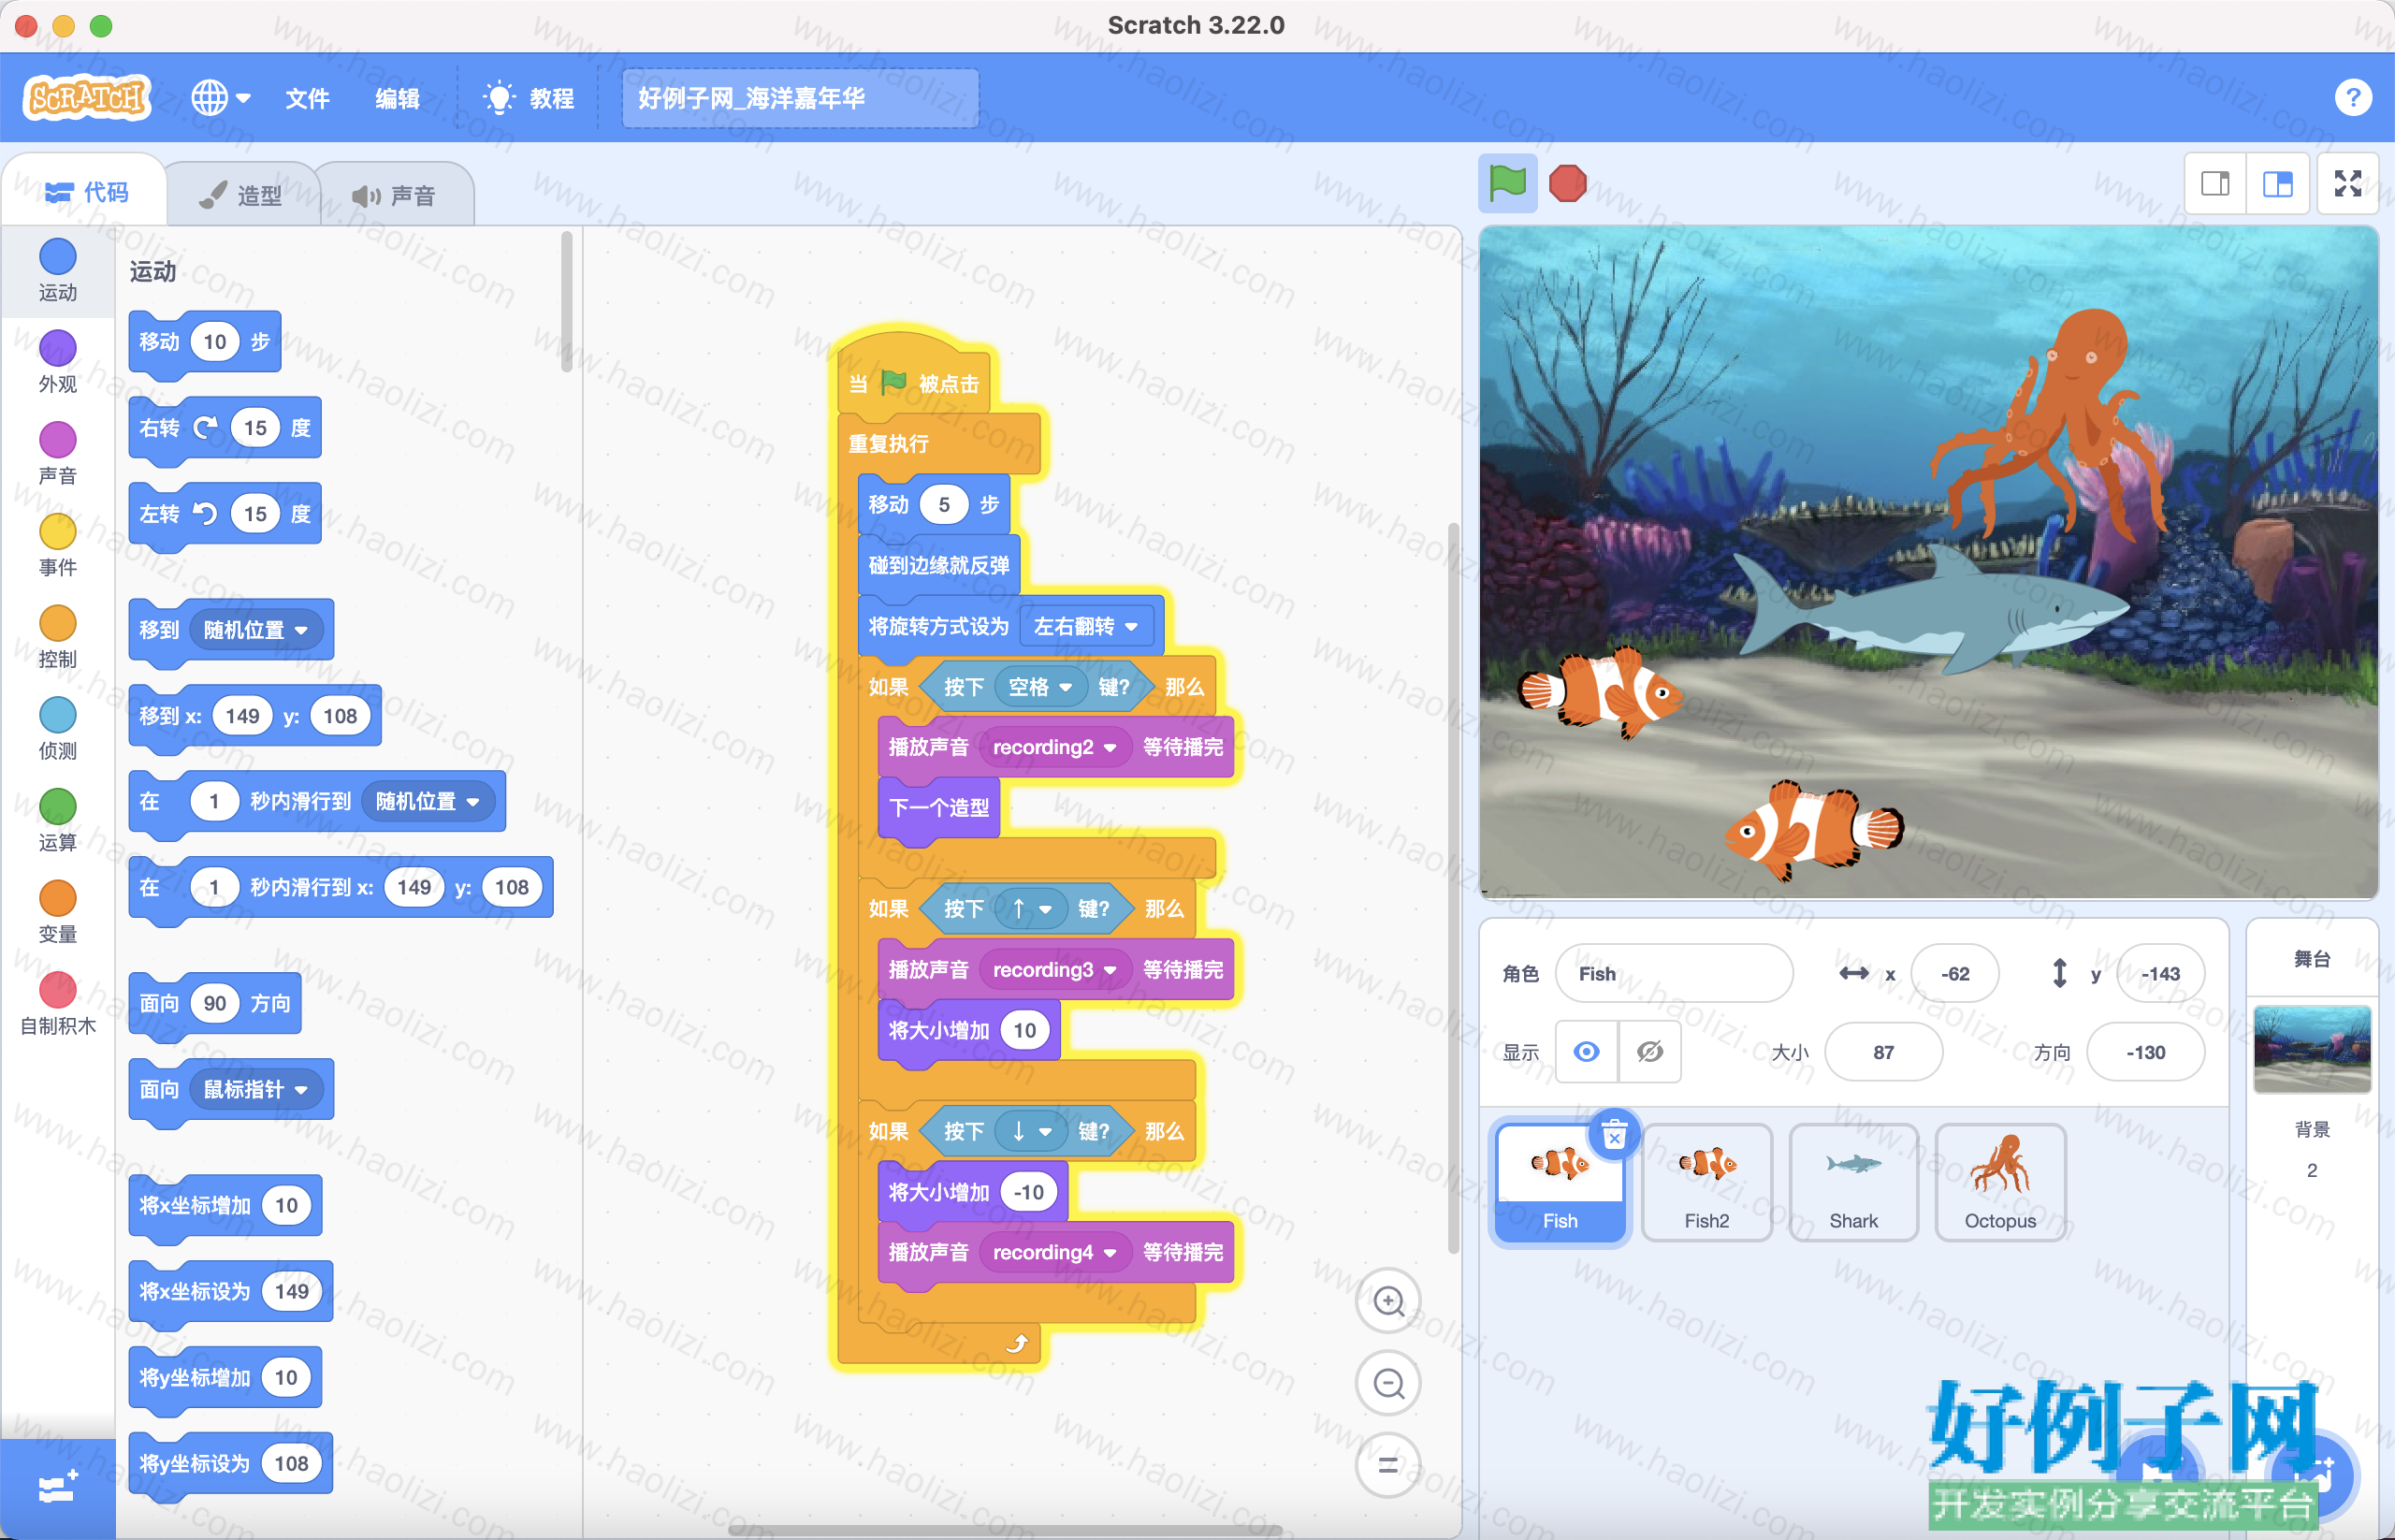Hide the sprite with crossed eye icon
Screen dimensions: 2395x1540
point(1650,1052)
